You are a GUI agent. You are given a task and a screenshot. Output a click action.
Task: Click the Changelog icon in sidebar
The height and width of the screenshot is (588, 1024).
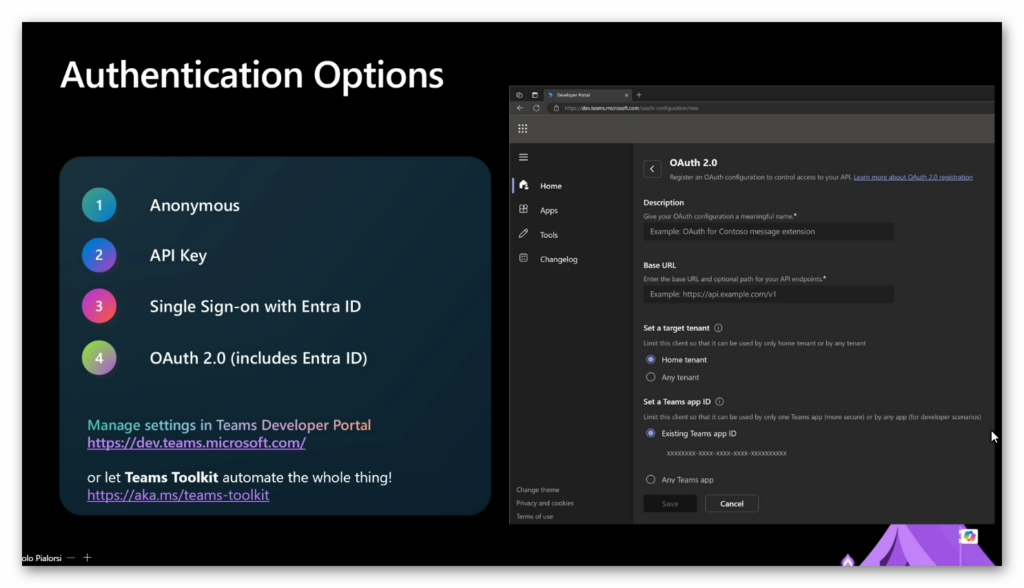(x=524, y=259)
